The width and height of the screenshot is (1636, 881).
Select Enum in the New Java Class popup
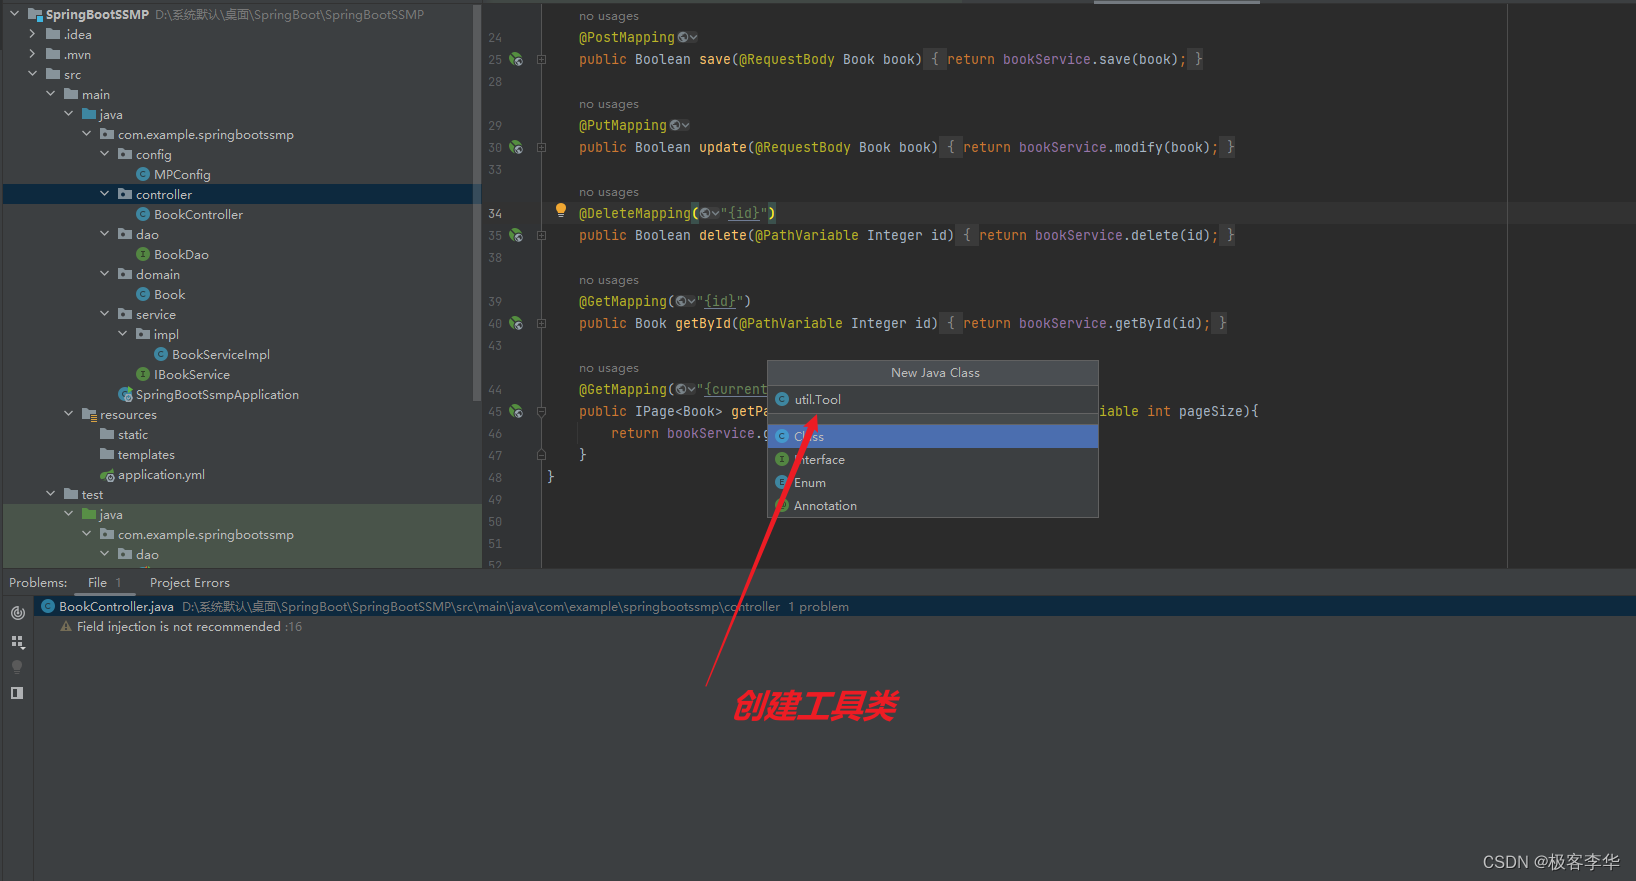point(933,482)
